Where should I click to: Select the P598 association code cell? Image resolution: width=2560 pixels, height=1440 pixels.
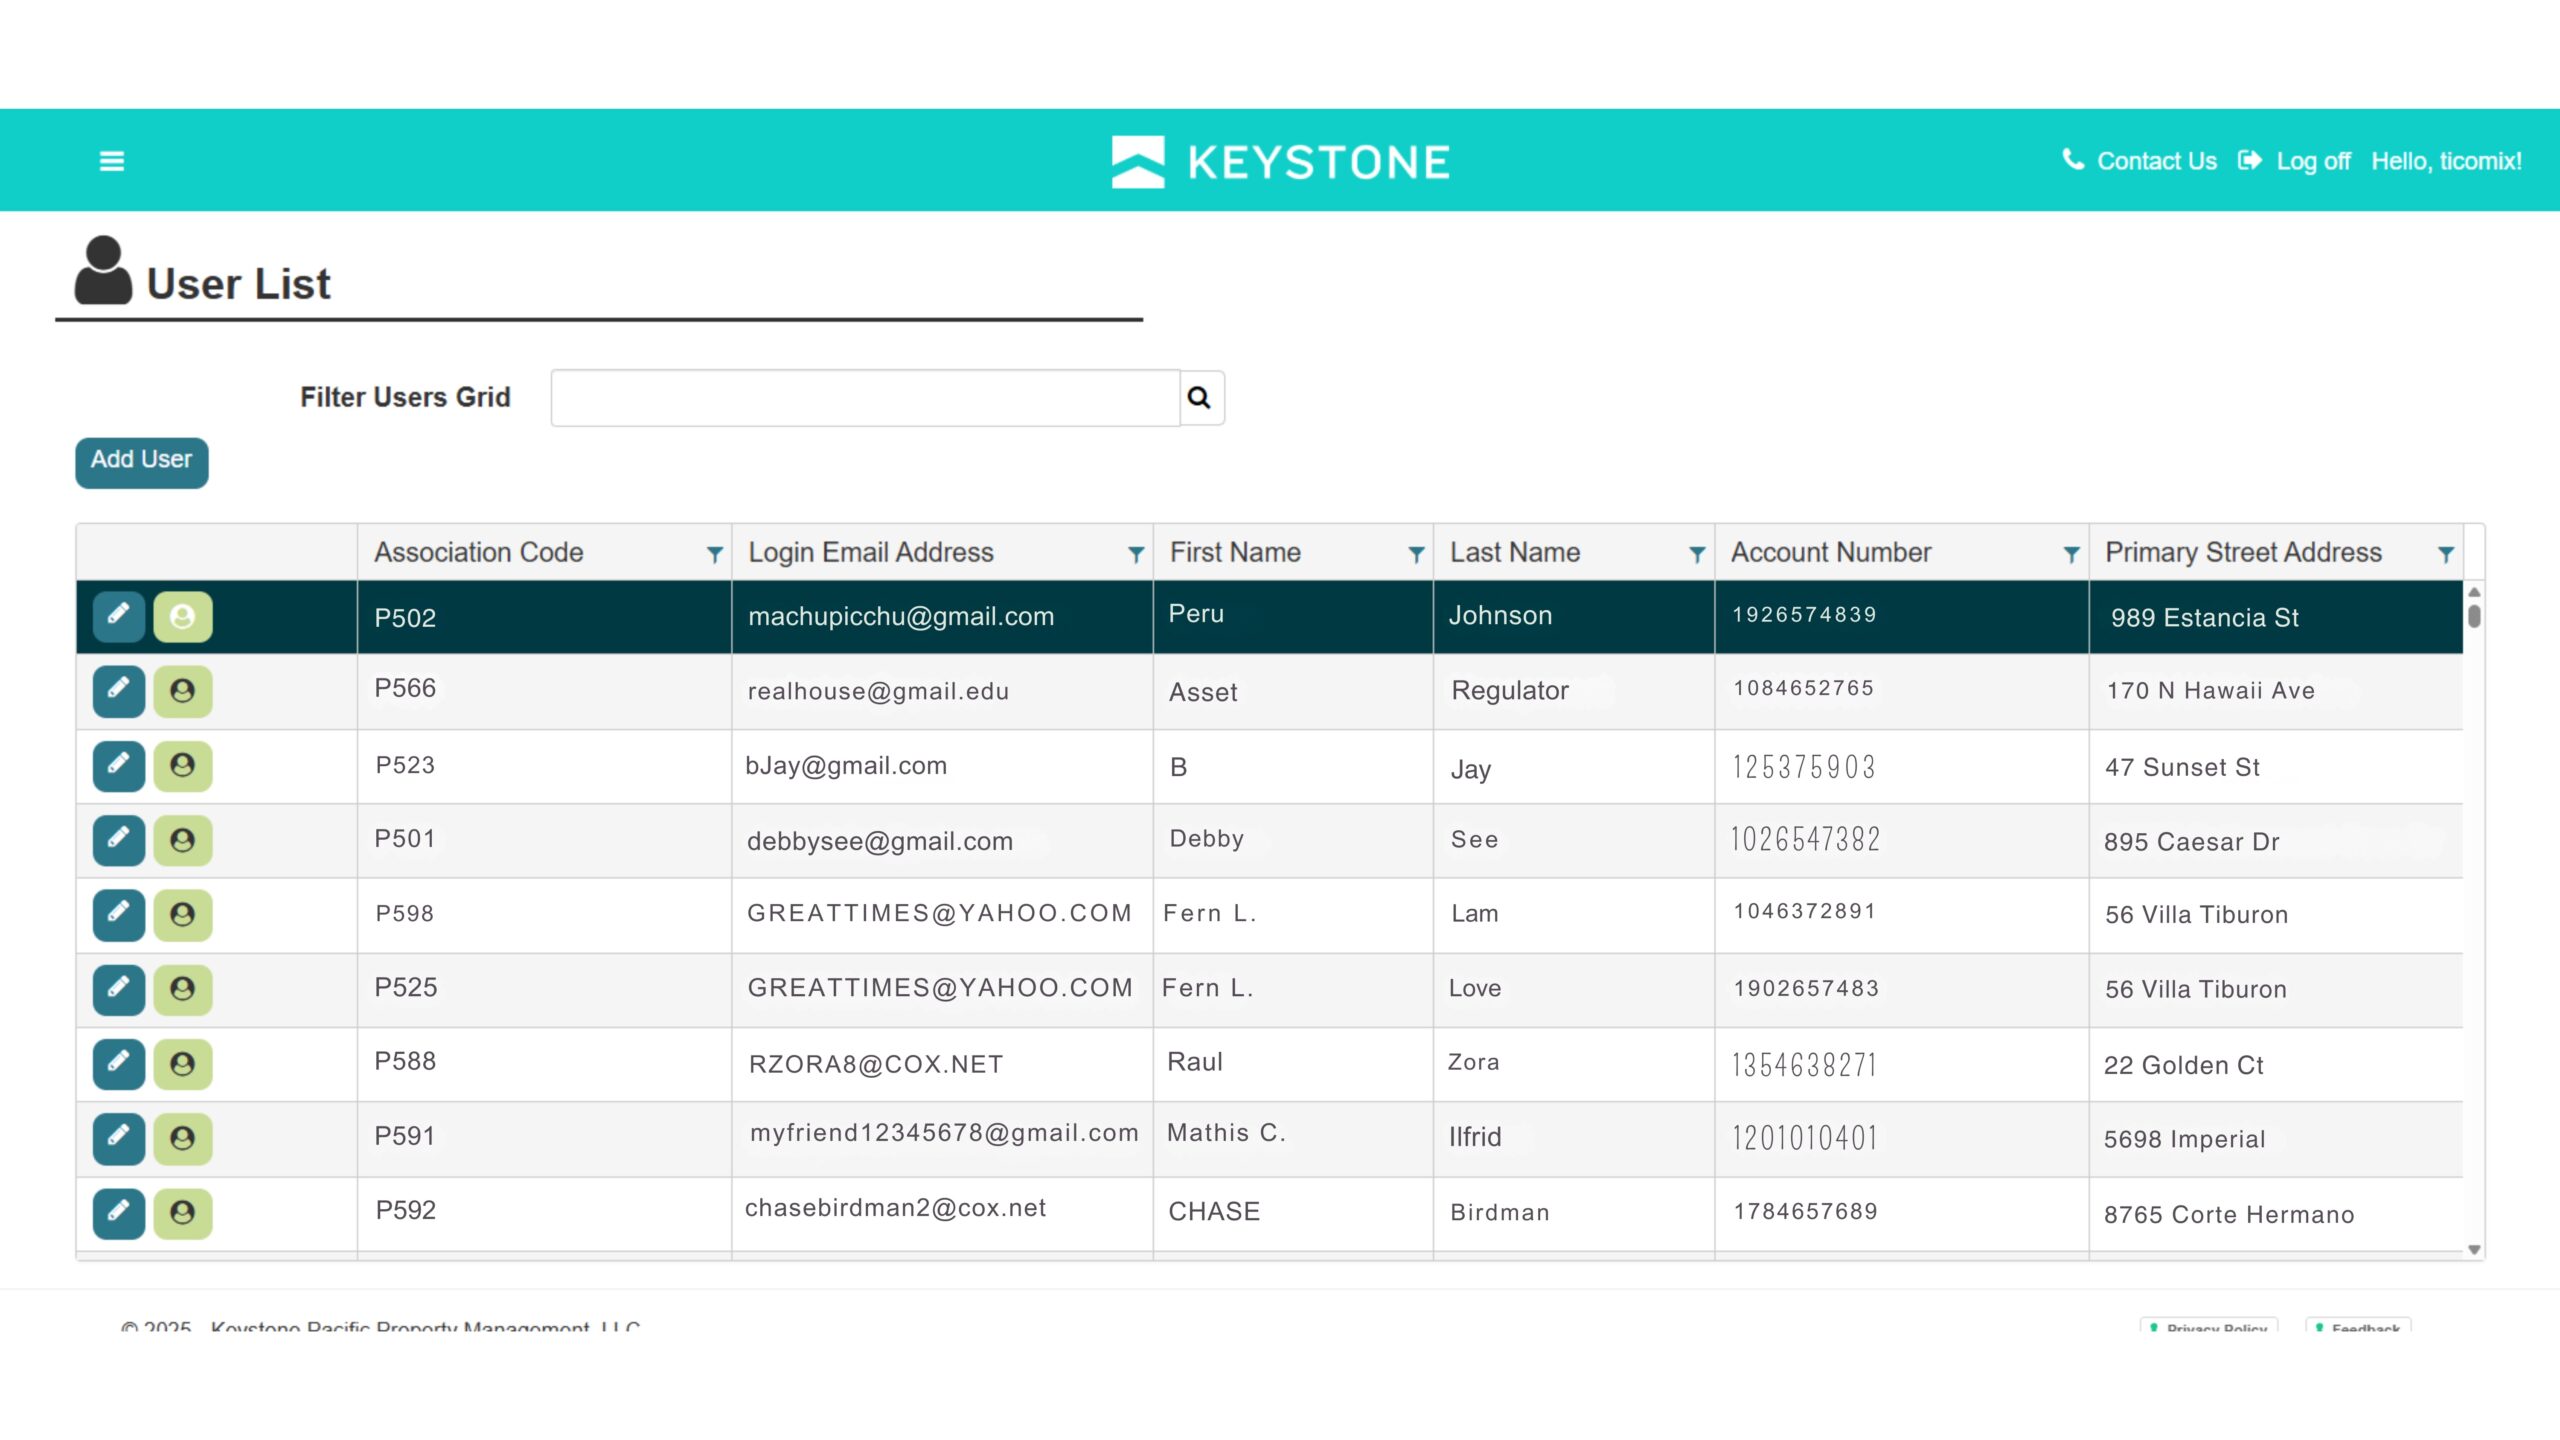pyautogui.click(x=544, y=915)
